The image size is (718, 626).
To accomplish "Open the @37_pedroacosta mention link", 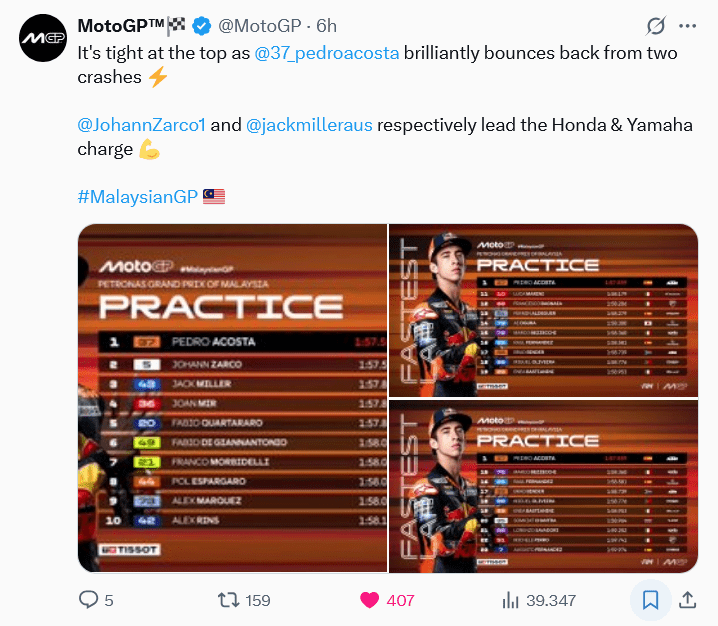I will [328, 52].
